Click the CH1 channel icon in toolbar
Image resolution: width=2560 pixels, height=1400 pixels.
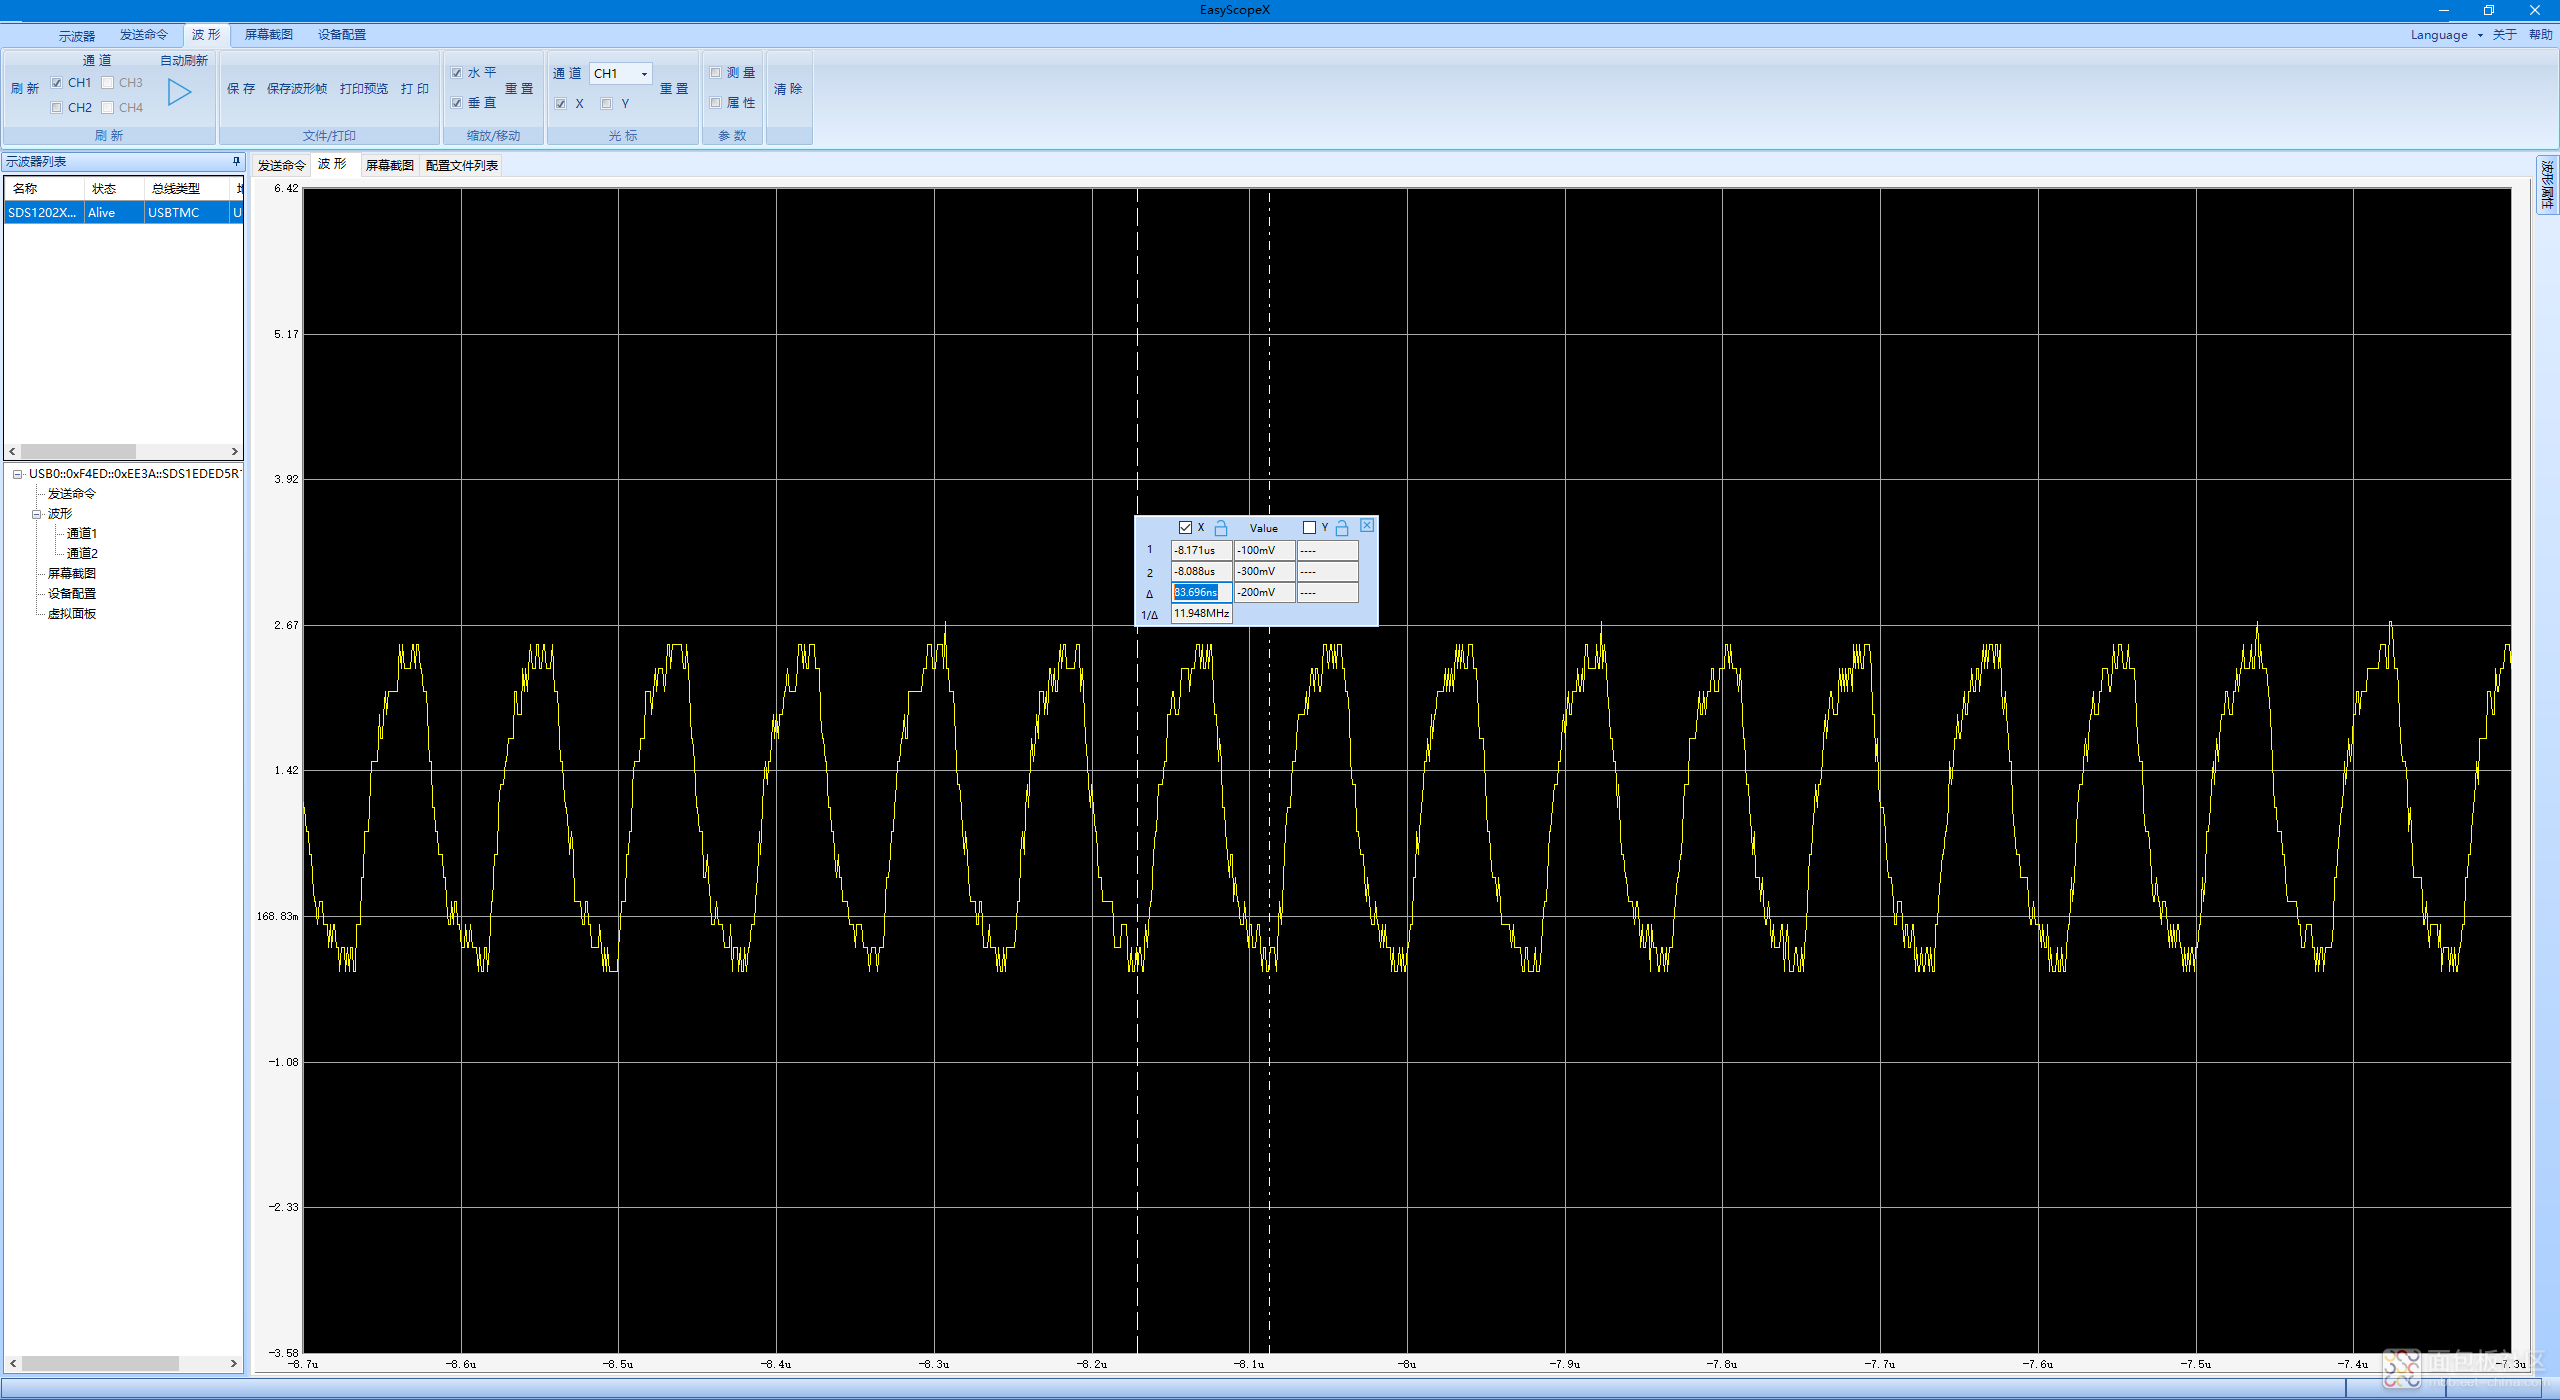(62, 79)
